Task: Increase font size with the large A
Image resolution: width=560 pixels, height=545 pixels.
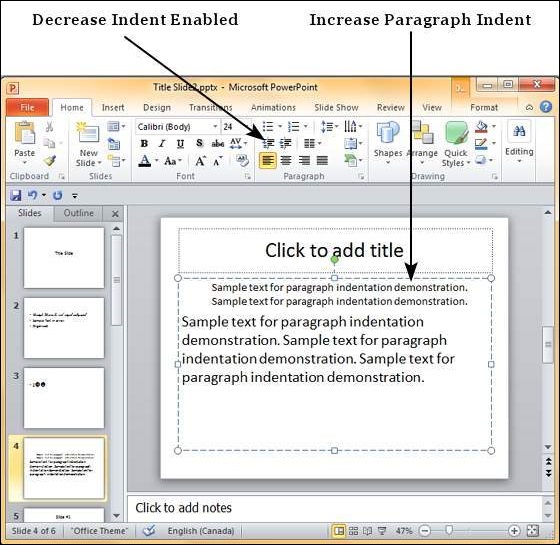Action: tap(200, 161)
